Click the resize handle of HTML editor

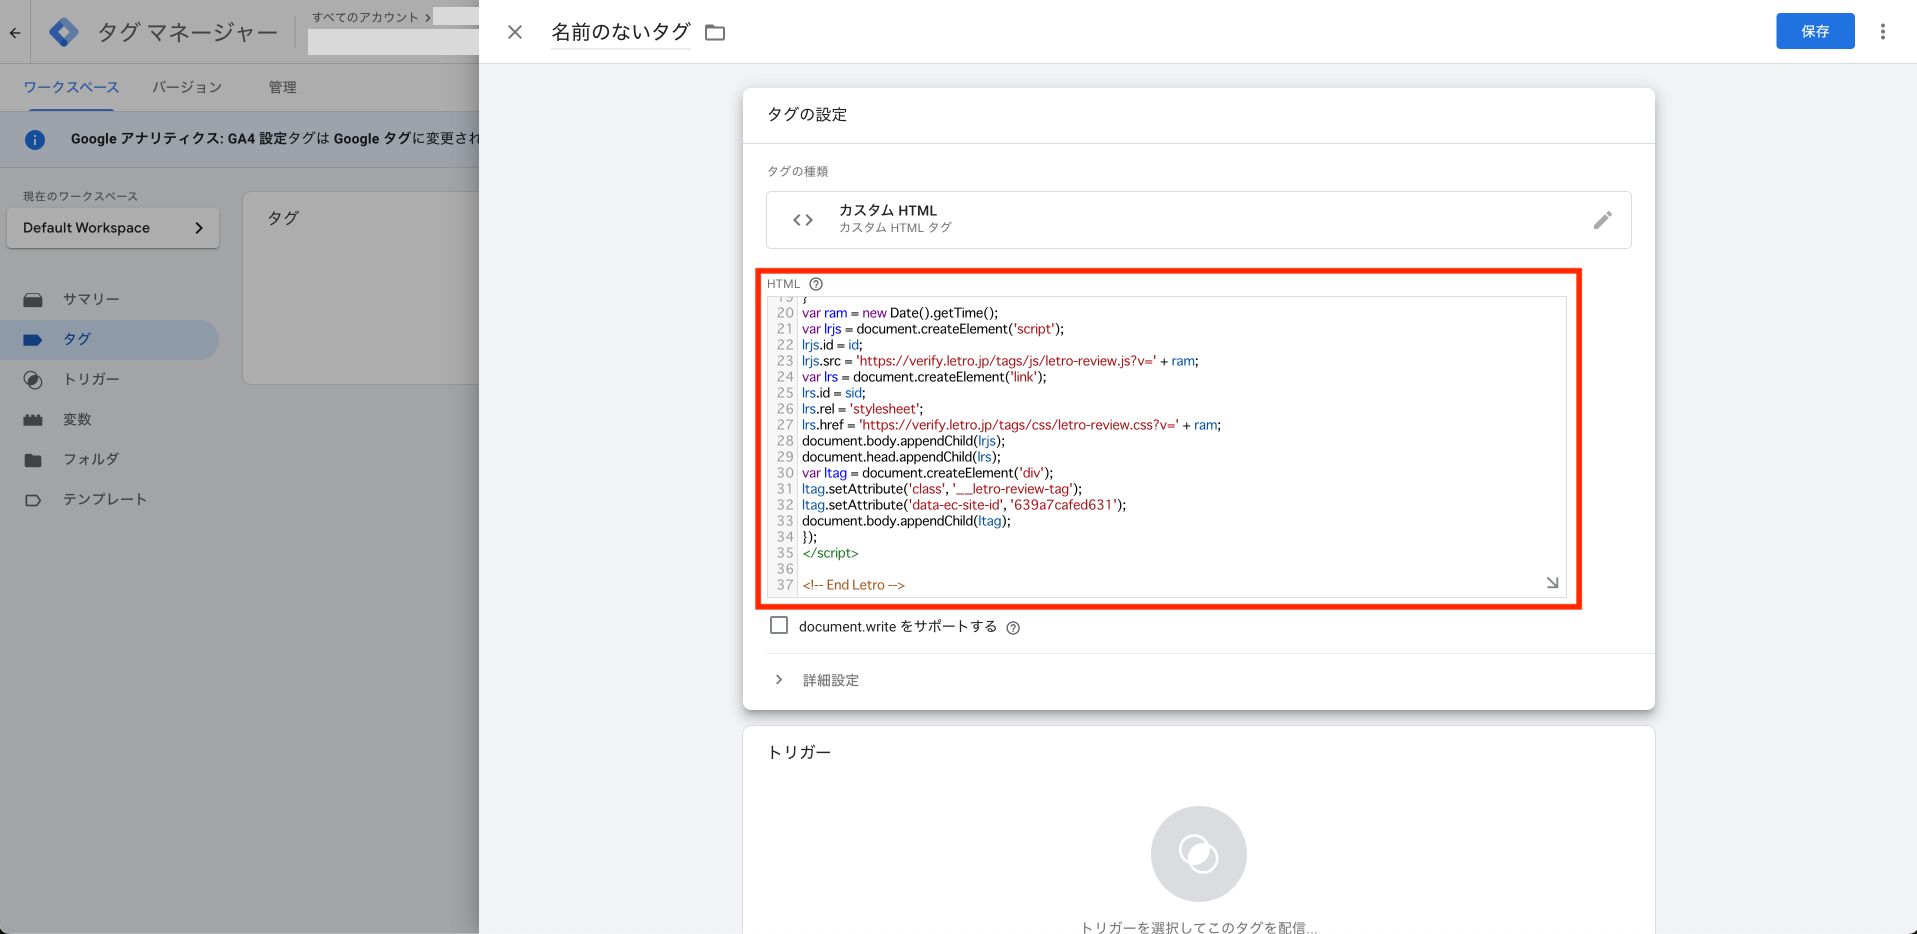[x=1552, y=583]
